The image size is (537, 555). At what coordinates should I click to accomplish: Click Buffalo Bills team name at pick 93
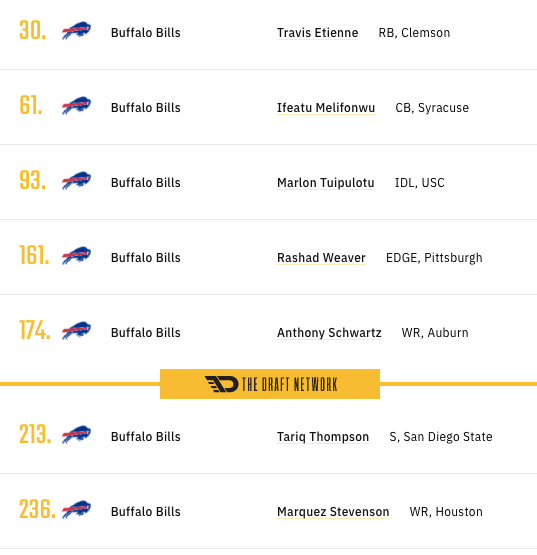point(146,183)
